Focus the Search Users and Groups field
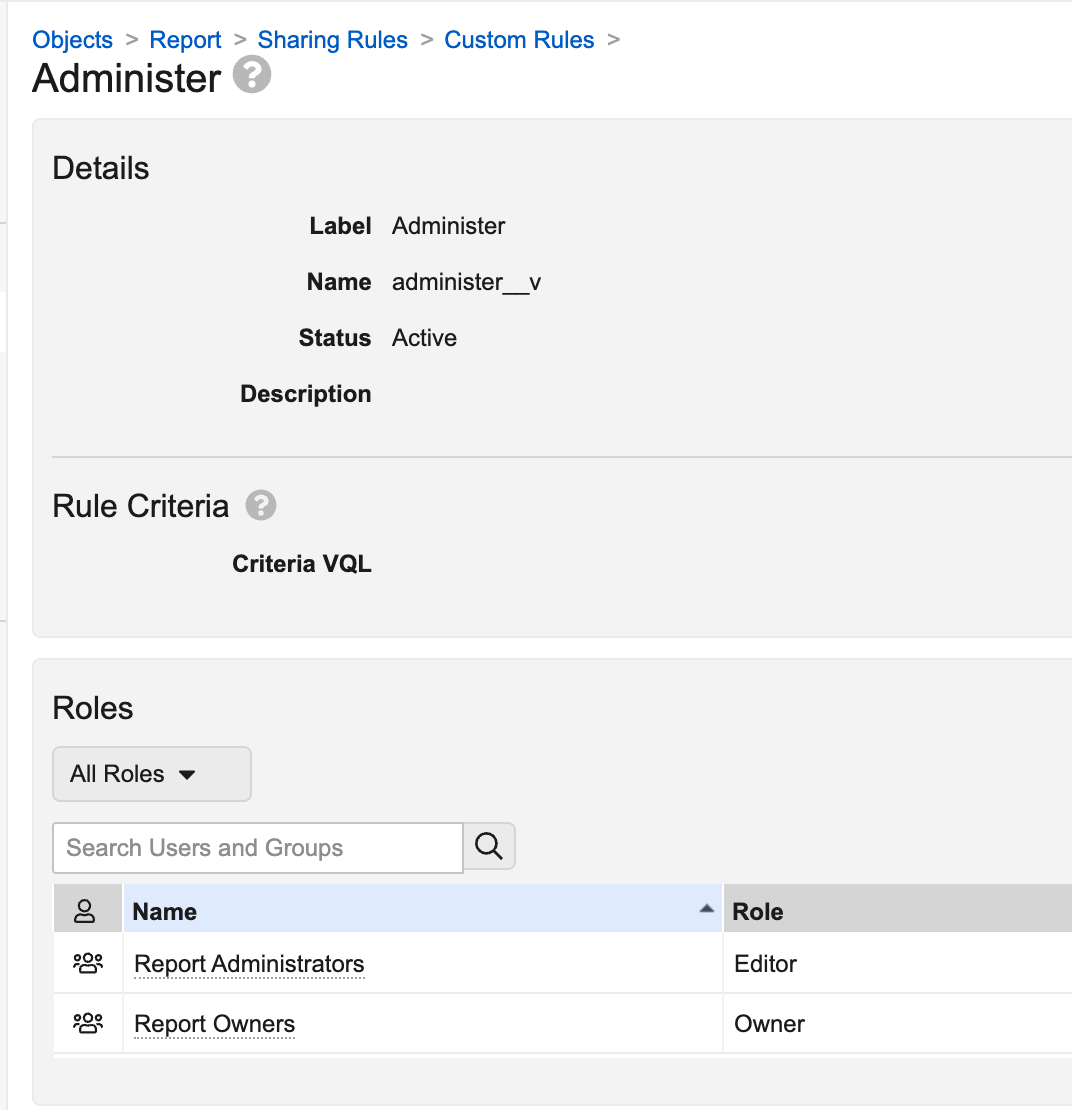Viewport: 1072px width, 1110px height. [257, 848]
